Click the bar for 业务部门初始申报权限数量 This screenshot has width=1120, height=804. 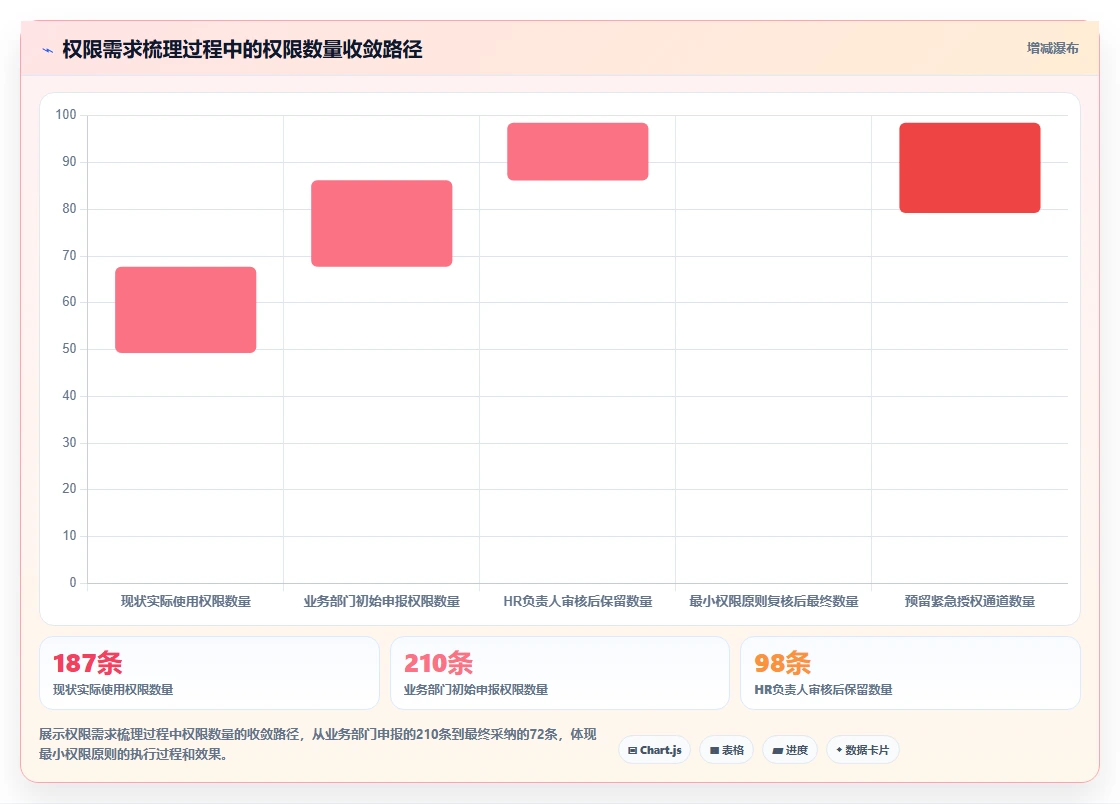coord(381,223)
